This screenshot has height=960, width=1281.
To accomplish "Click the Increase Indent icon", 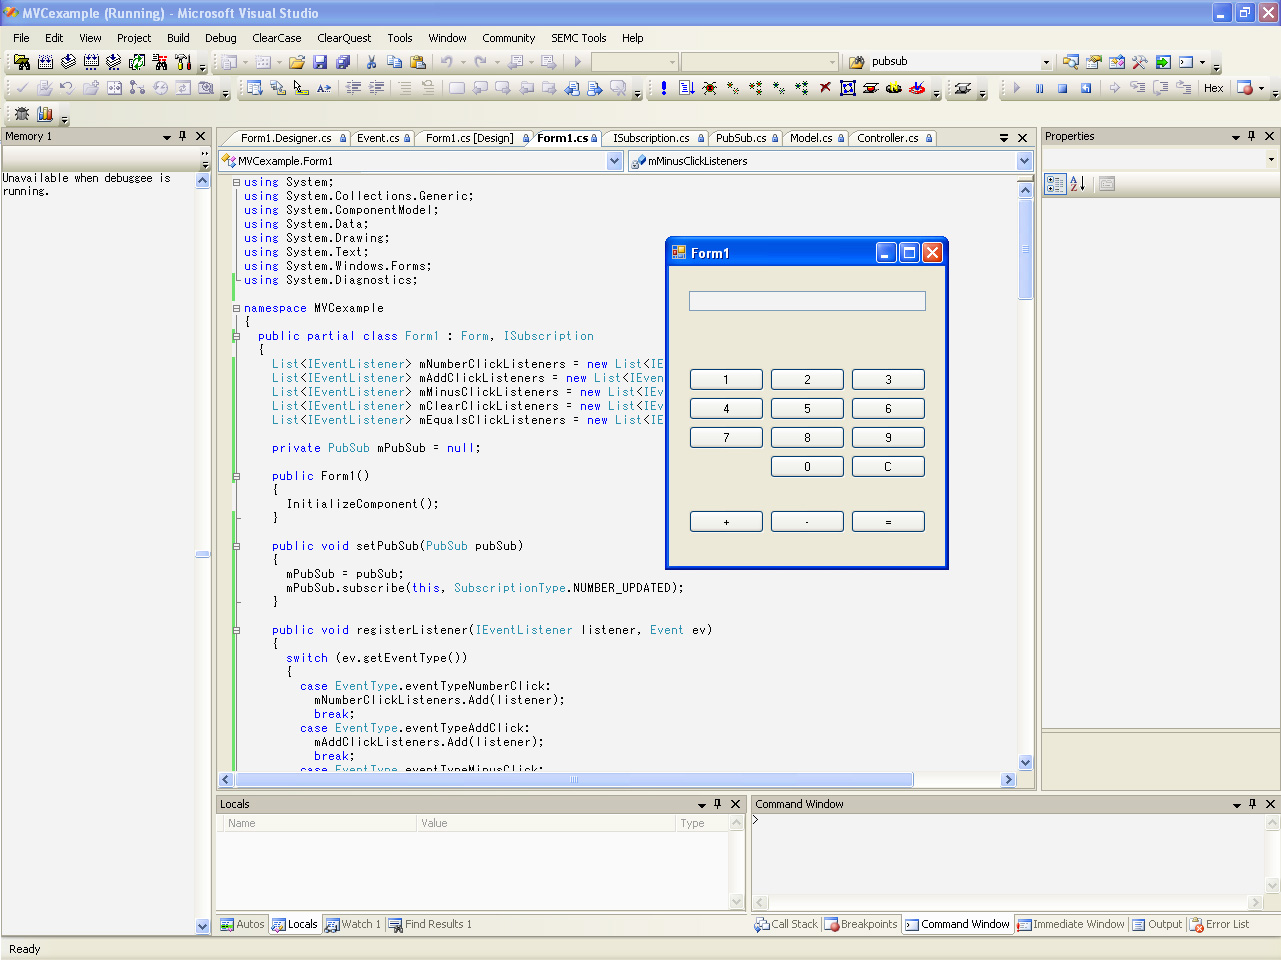I will pyautogui.click(x=376, y=88).
